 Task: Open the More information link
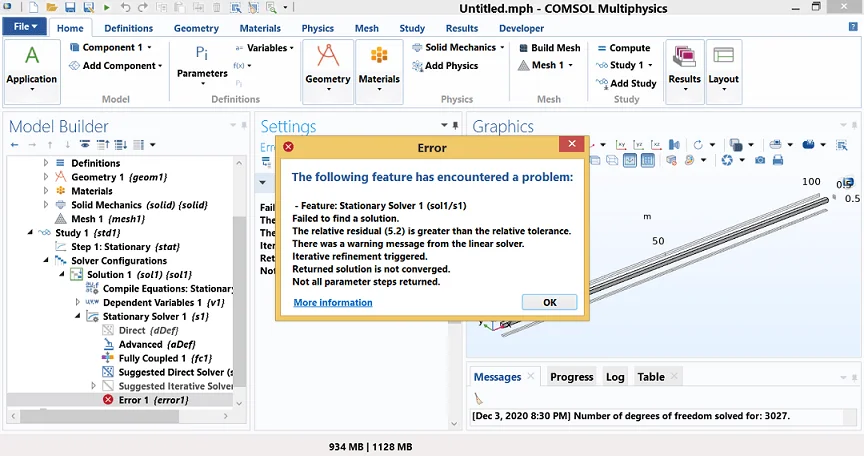[333, 302]
